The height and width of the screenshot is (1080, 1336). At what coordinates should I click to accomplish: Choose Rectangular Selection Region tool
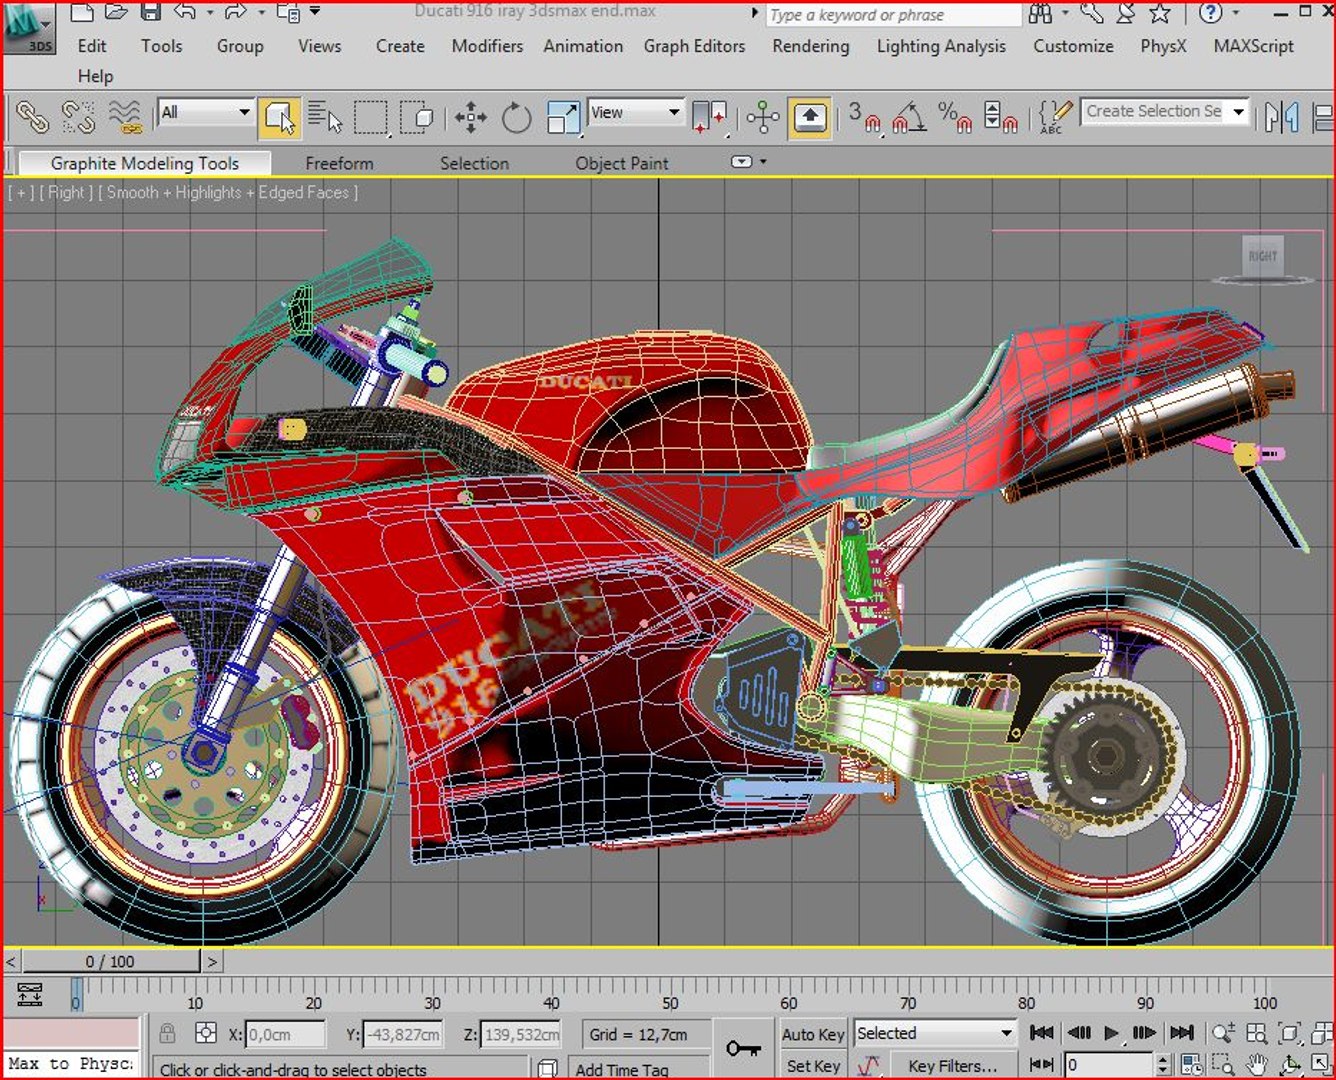click(x=370, y=118)
